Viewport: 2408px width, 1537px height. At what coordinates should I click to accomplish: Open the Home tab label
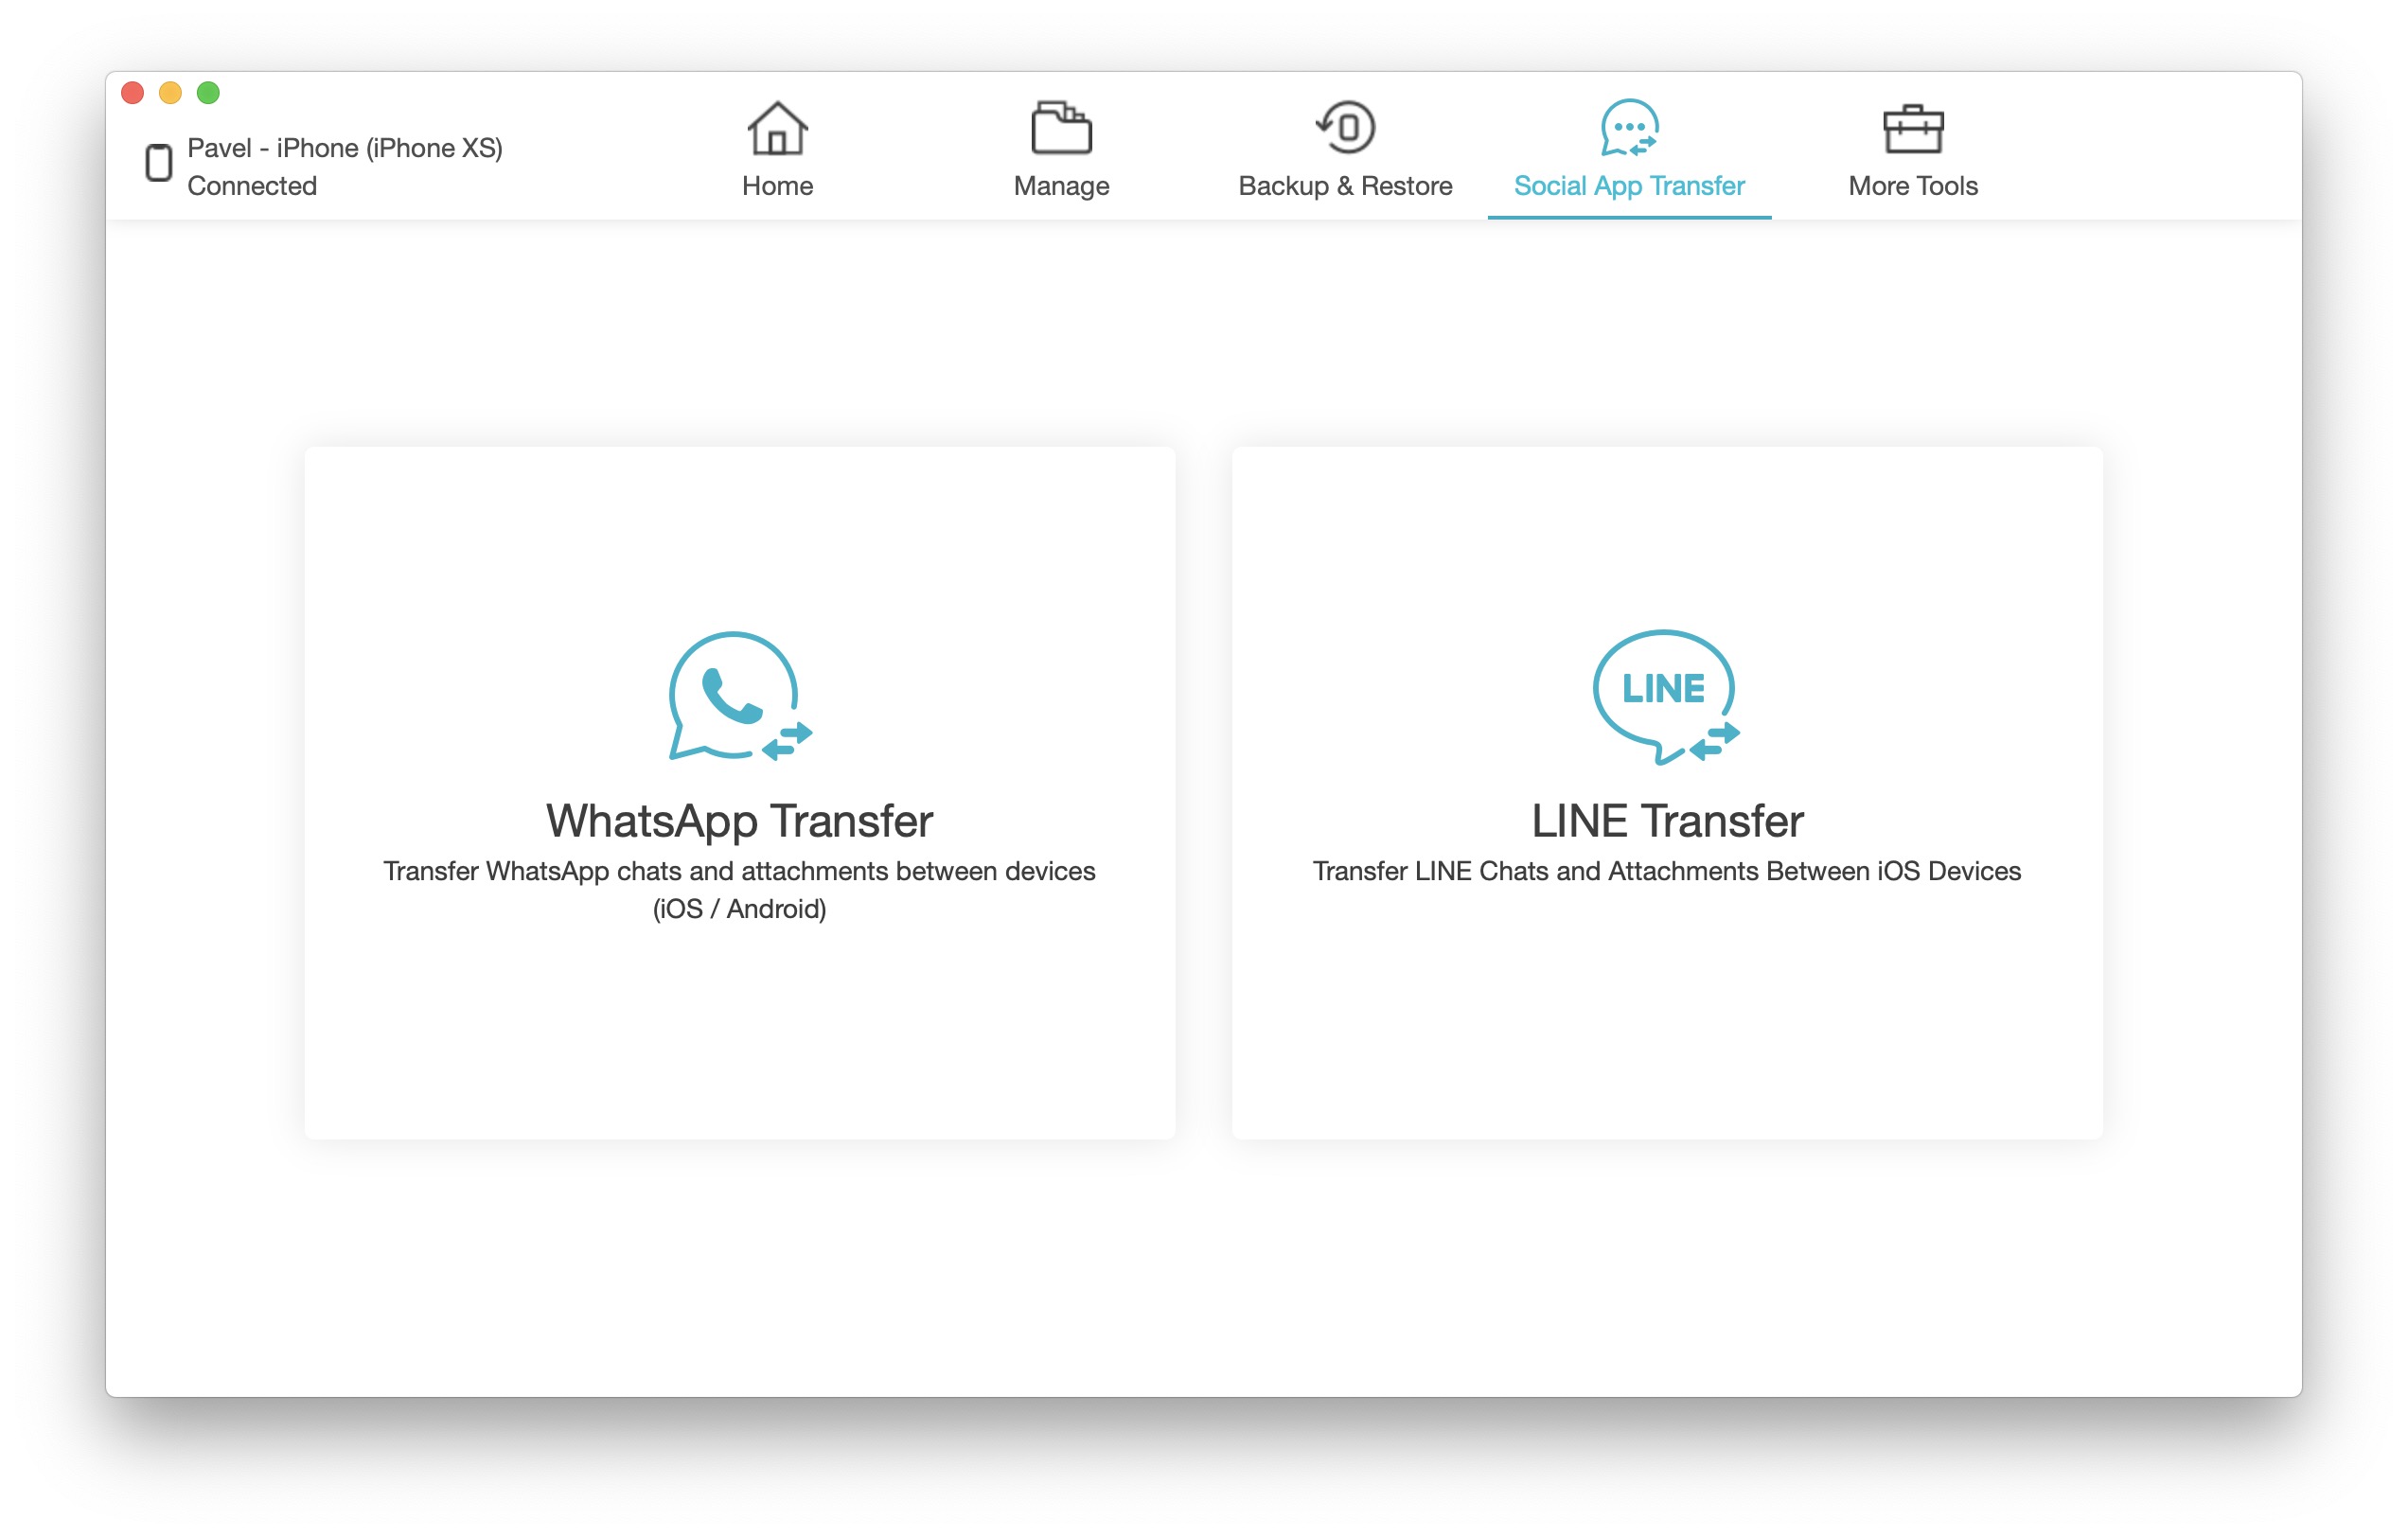point(777,186)
